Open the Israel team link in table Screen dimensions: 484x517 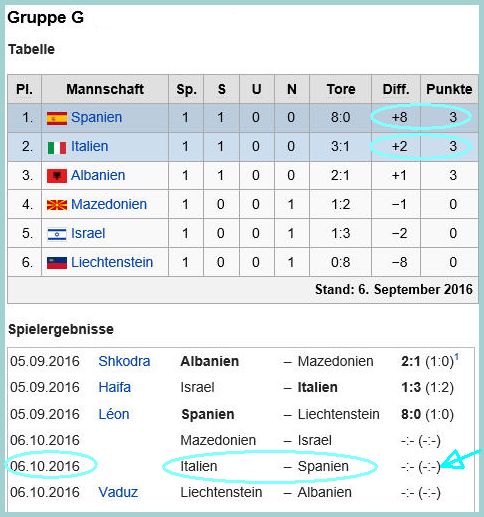88,234
